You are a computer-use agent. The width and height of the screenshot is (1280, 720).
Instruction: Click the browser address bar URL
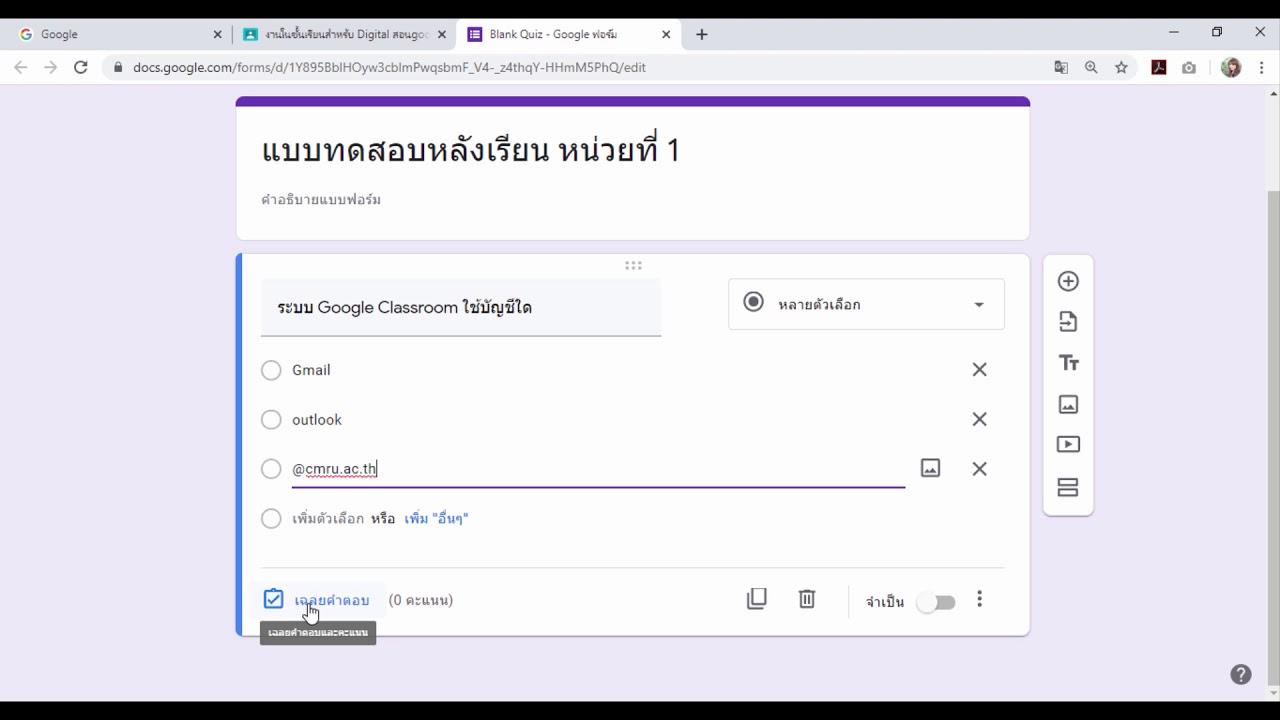tap(389, 67)
